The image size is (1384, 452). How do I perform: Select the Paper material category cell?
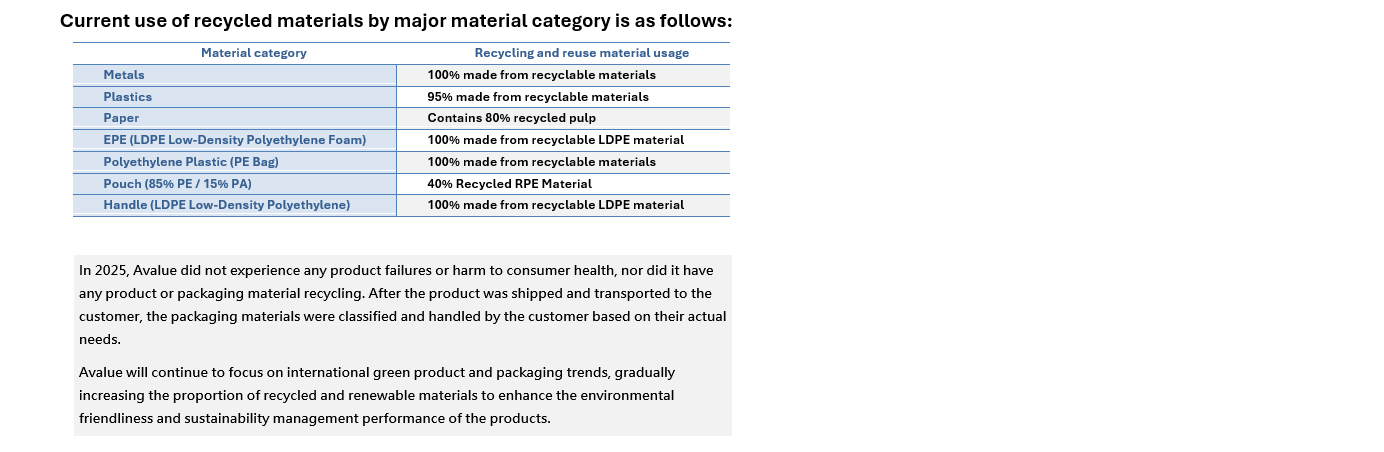pyautogui.click(x=235, y=118)
